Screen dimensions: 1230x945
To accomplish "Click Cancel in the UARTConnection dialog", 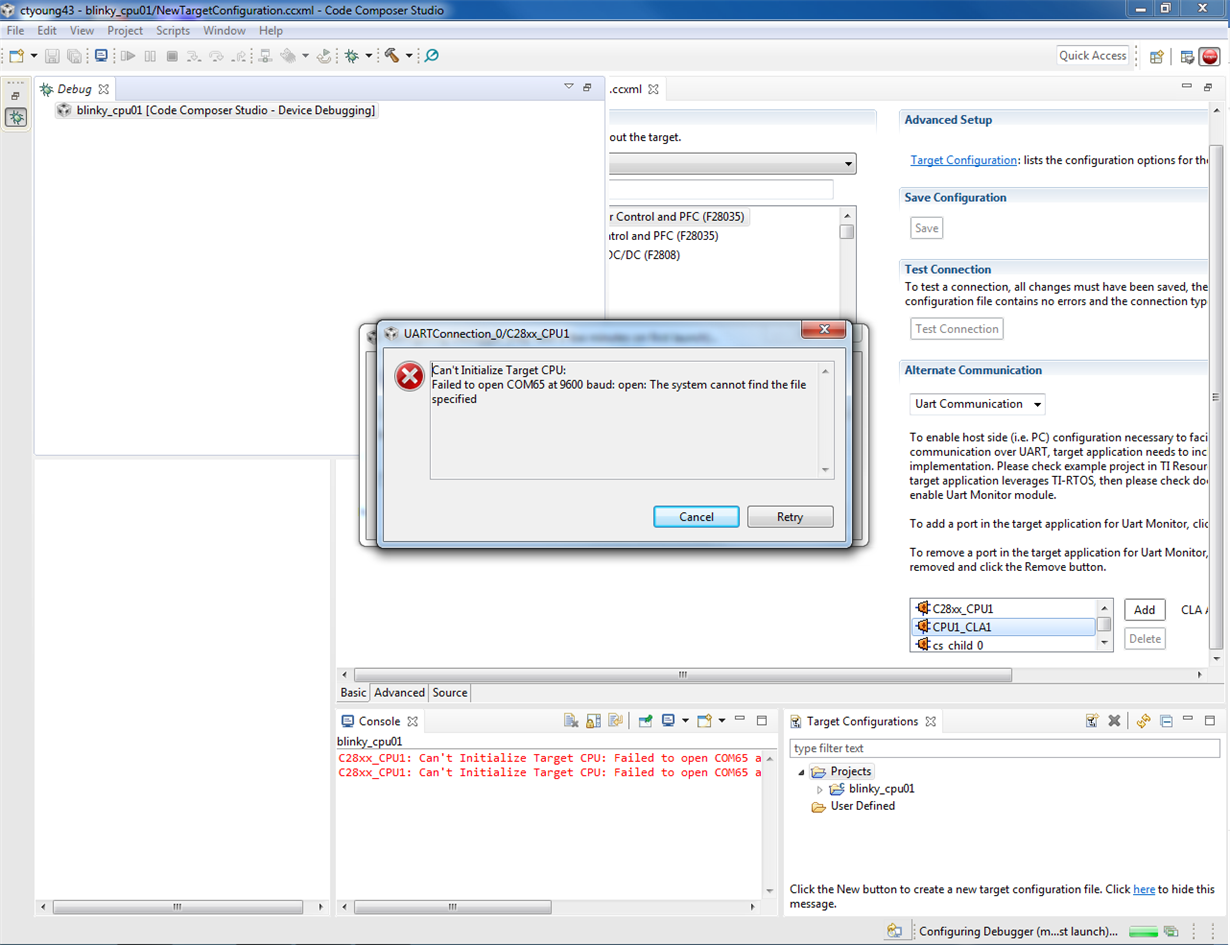I will click(x=696, y=517).
